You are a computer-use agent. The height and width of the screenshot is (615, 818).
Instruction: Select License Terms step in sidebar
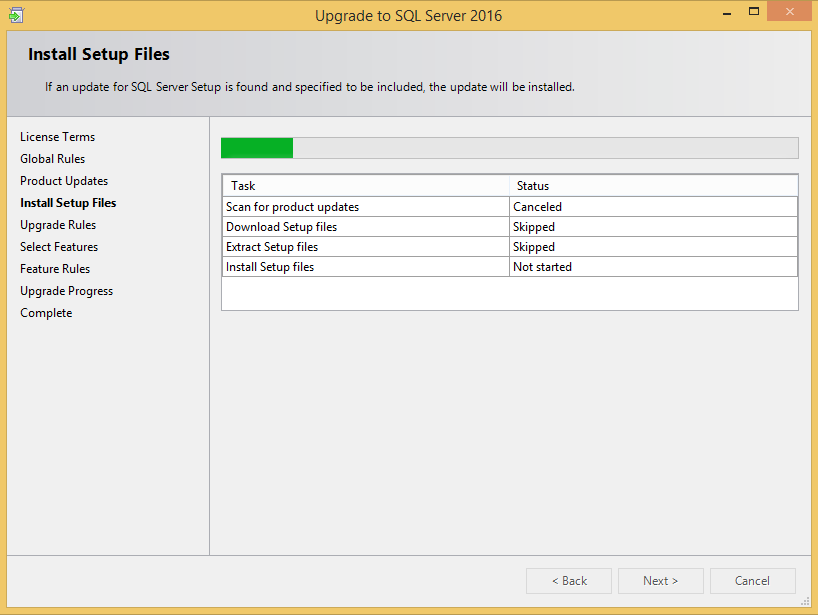coord(57,137)
